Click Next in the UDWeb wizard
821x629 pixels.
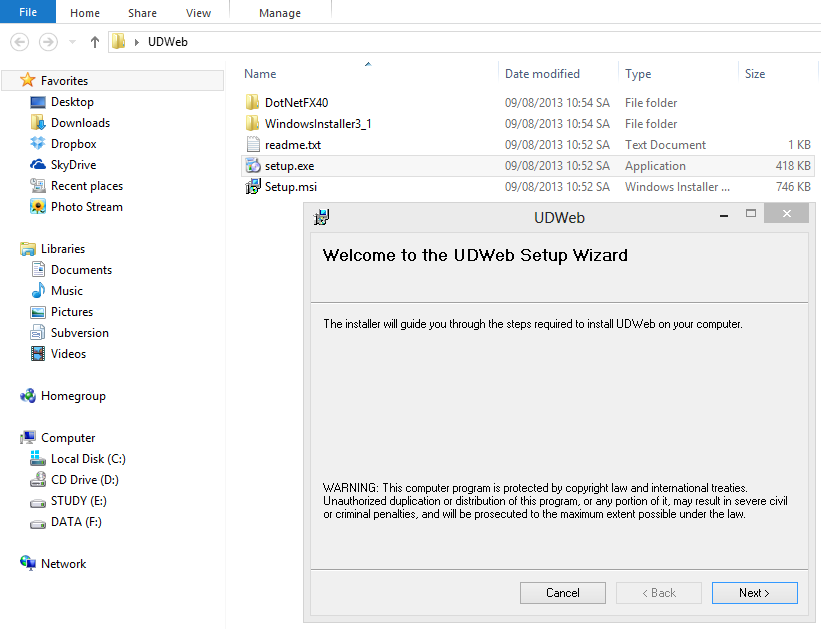(x=755, y=593)
